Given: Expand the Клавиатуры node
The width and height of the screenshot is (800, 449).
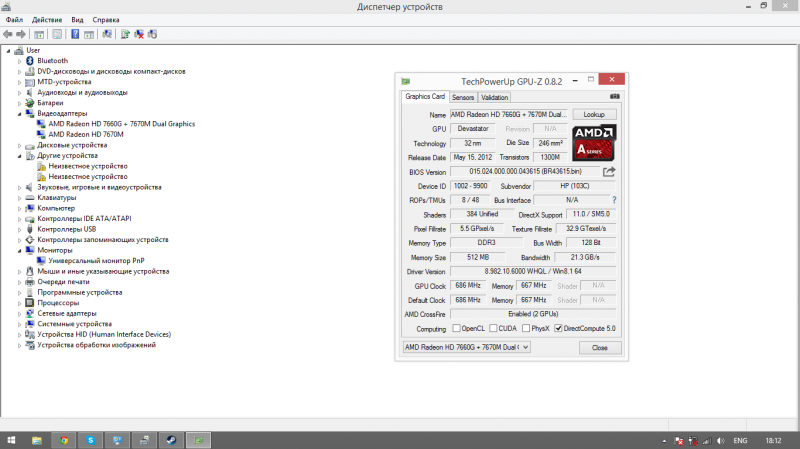Looking at the screenshot, I should 19,198.
